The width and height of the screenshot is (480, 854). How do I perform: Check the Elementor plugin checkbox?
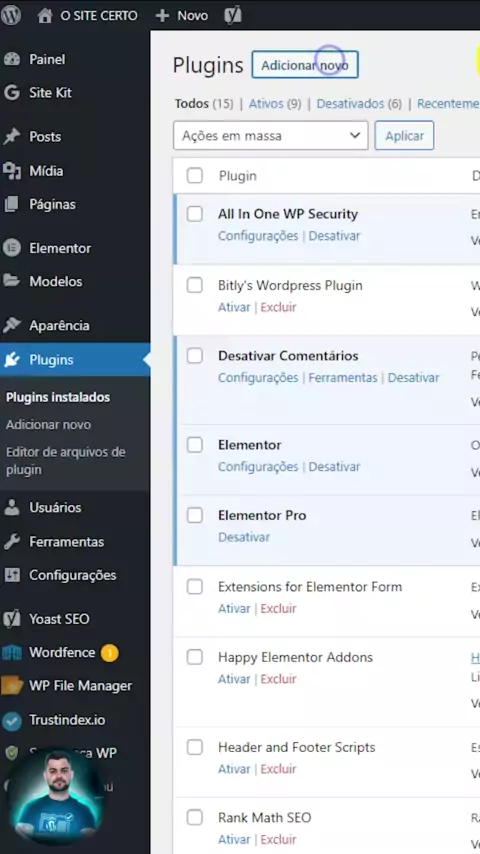tap(195, 445)
